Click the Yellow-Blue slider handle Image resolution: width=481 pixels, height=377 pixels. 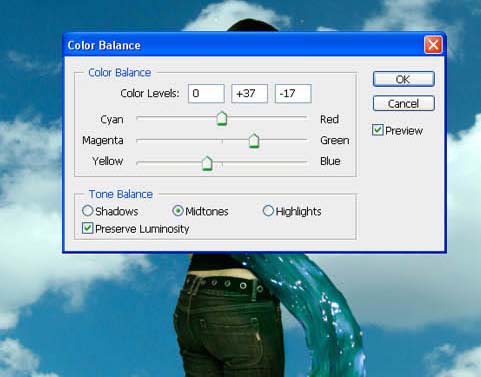pos(207,163)
